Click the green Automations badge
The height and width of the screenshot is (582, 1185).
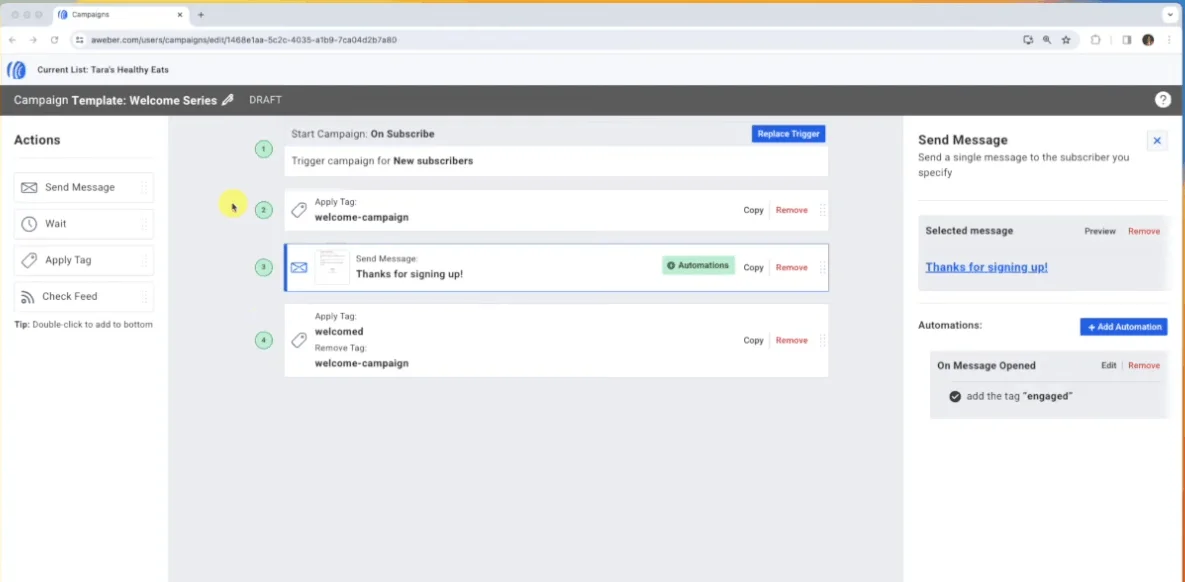(x=698, y=265)
